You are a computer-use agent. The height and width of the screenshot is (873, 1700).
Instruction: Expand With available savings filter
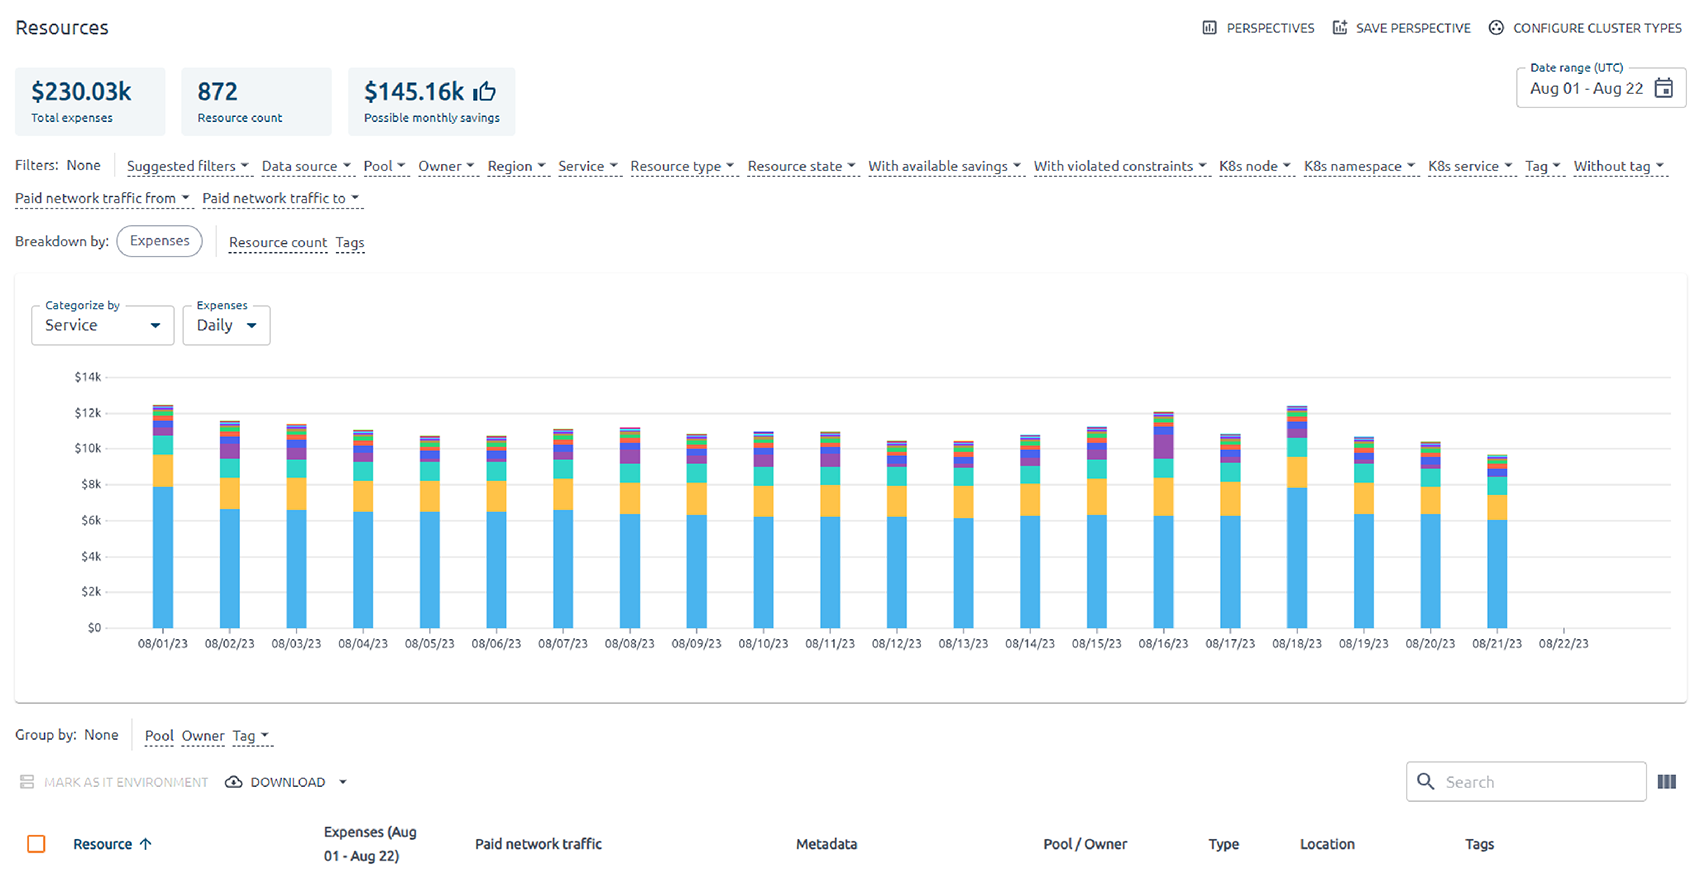[945, 166]
